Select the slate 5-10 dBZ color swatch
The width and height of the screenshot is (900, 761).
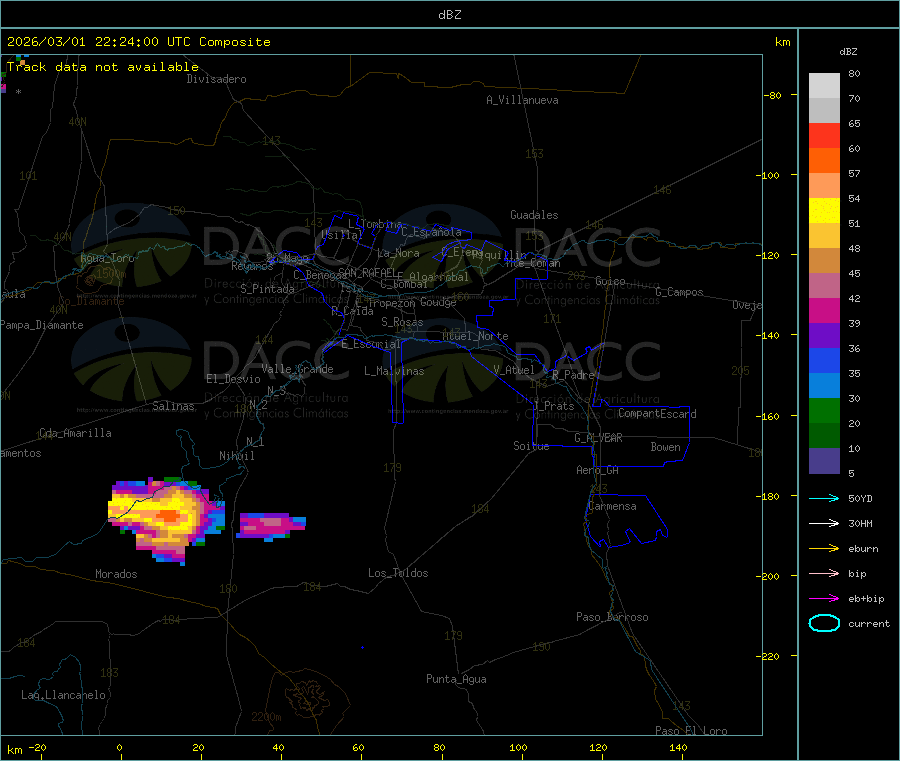[824, 461]
